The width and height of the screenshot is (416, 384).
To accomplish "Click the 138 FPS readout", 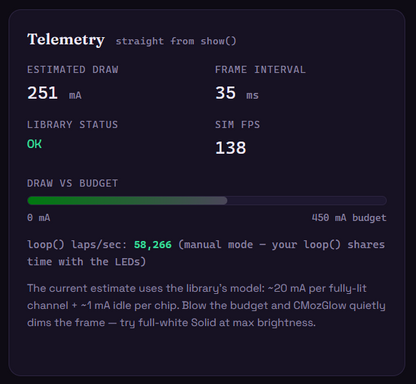I will pyautogui.click(x=231, y=148).
